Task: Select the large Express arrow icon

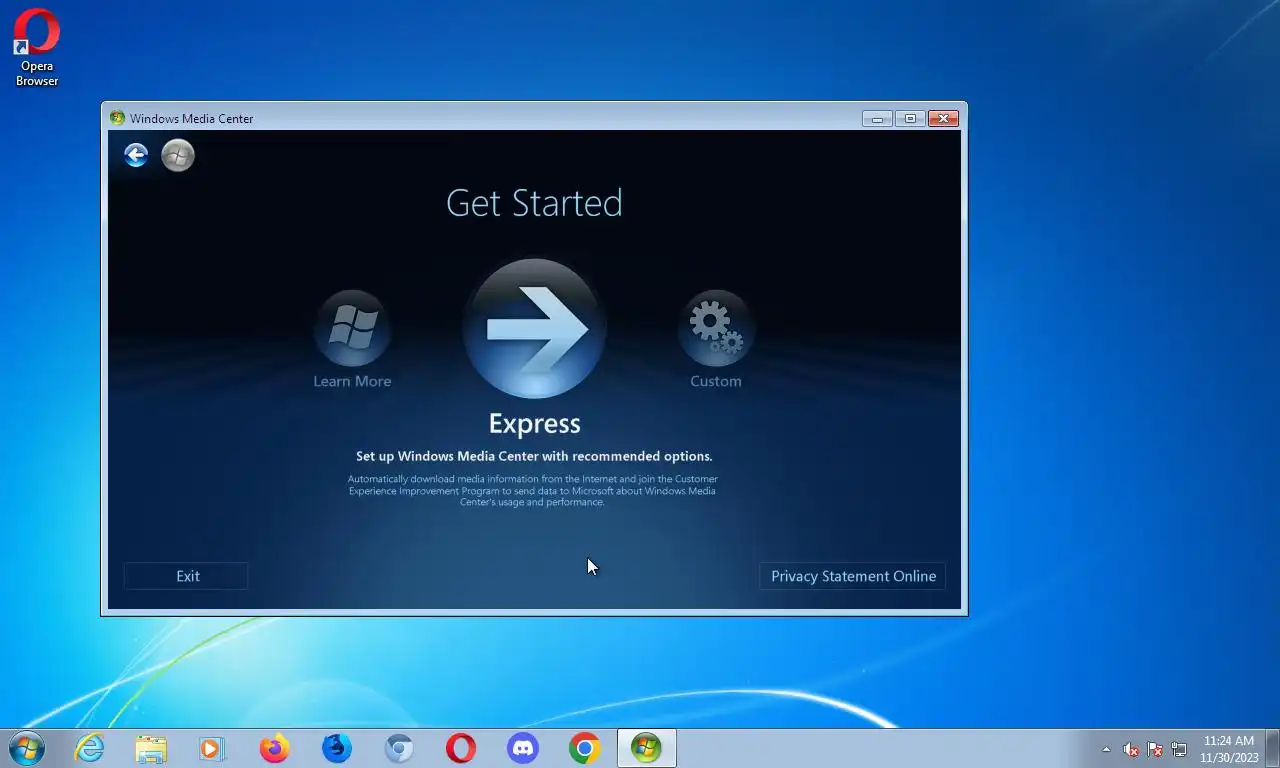Action: (534, 328)
